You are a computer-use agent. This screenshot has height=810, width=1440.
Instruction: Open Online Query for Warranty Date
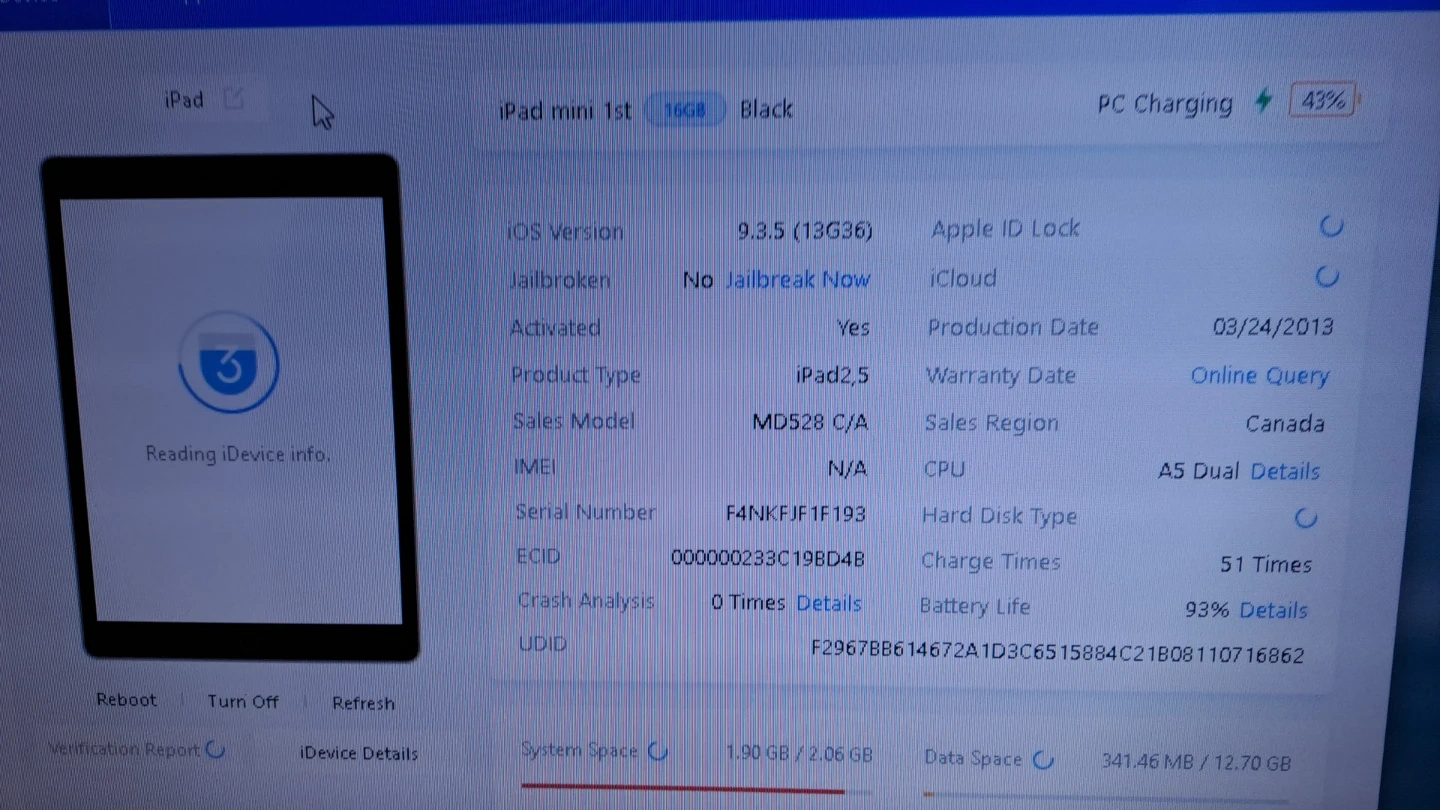[x=1259, y=376]
